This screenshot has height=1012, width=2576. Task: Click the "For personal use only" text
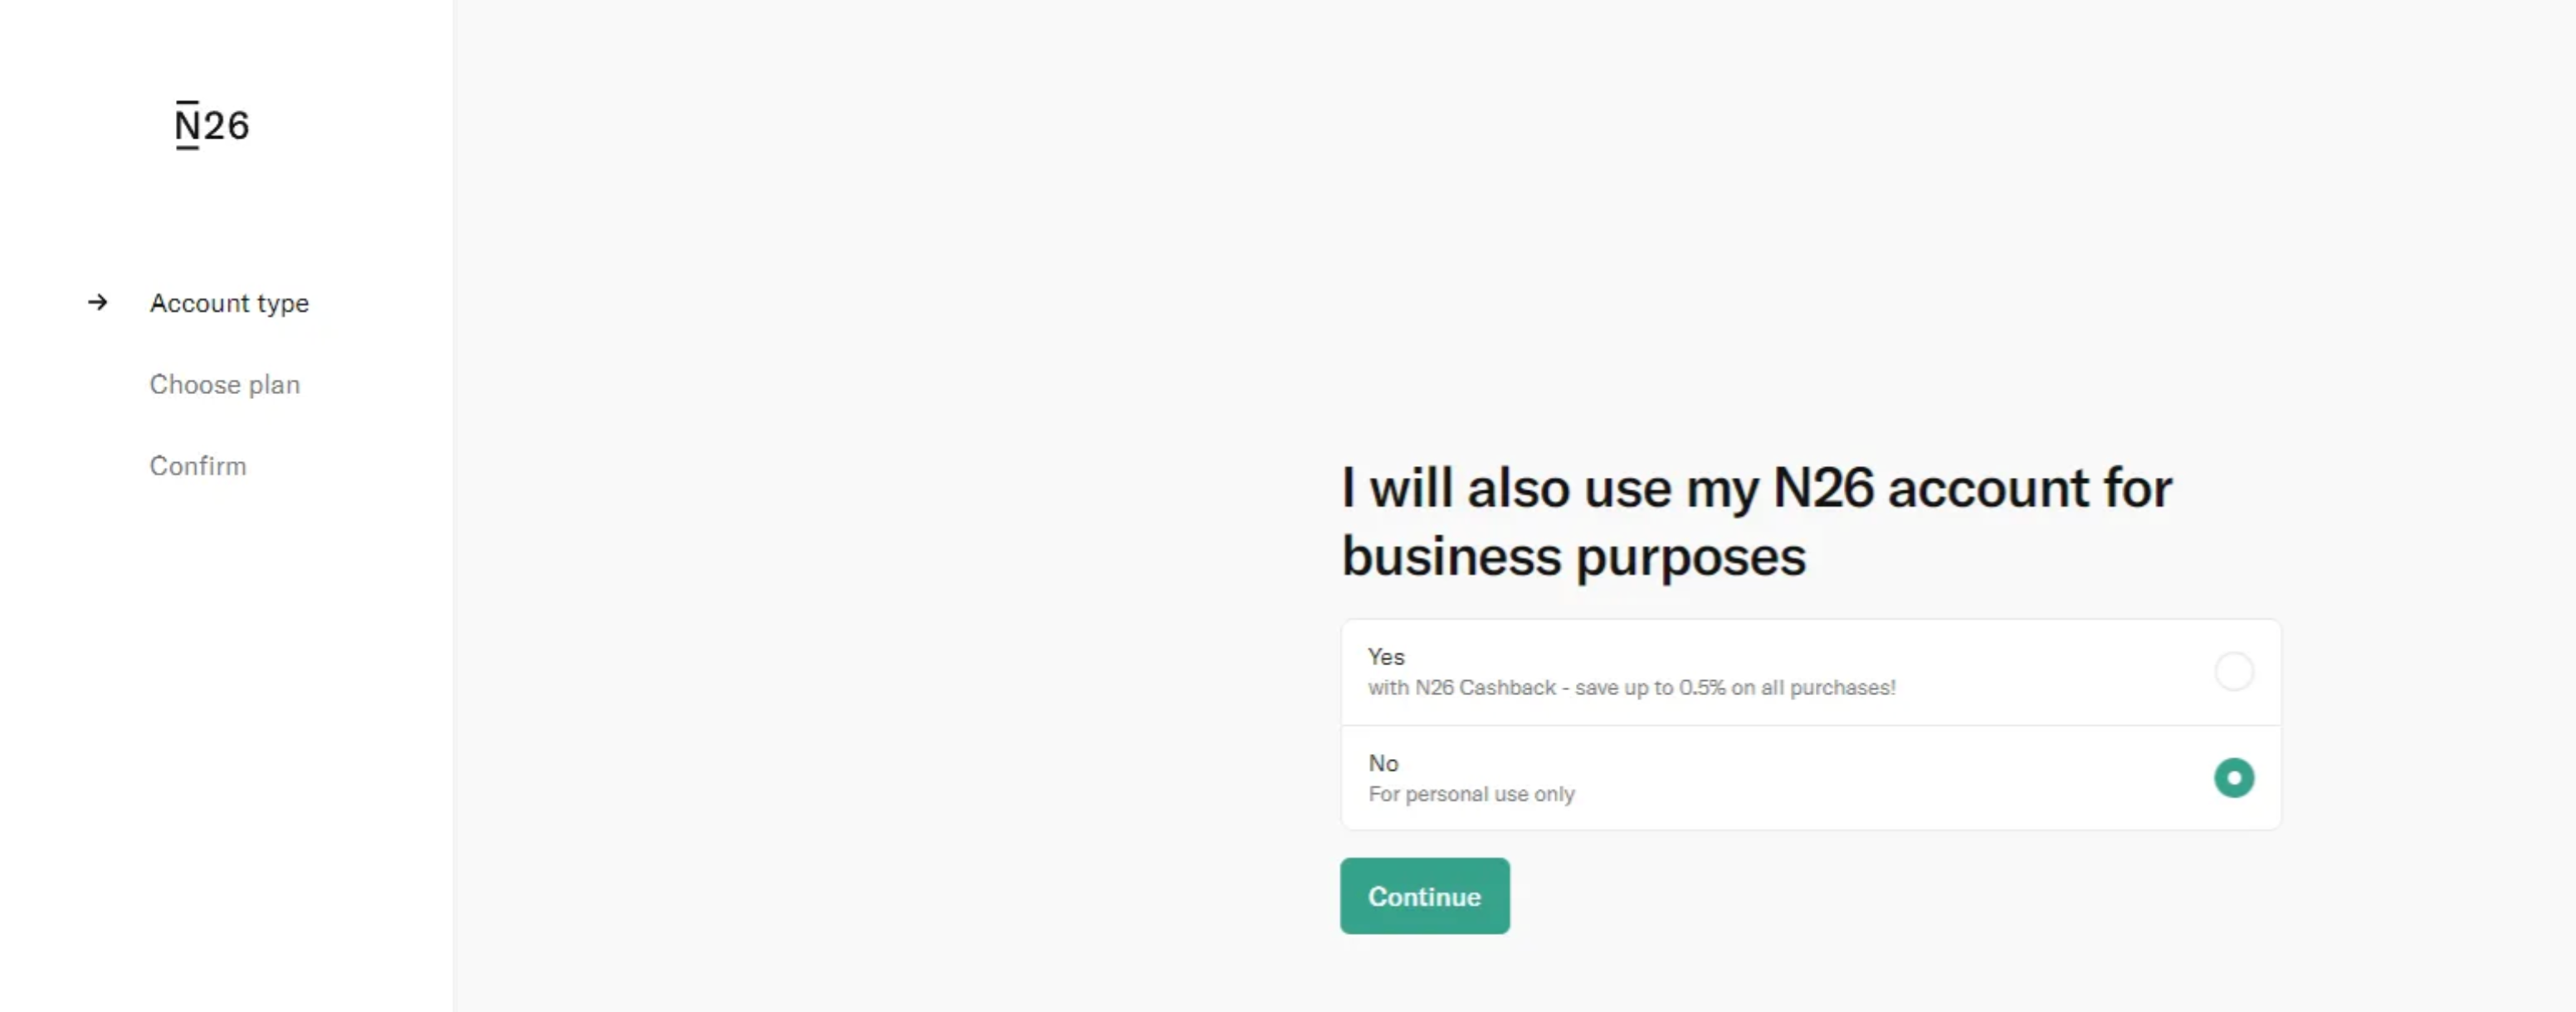(1471, 794)
